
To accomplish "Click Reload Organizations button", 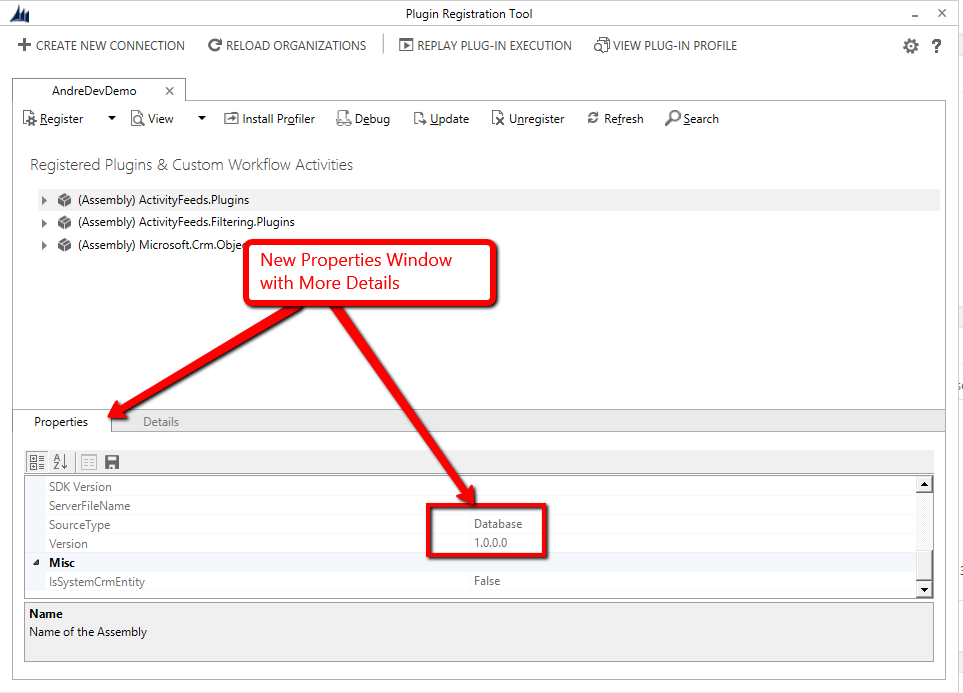I will pos(287,46).
